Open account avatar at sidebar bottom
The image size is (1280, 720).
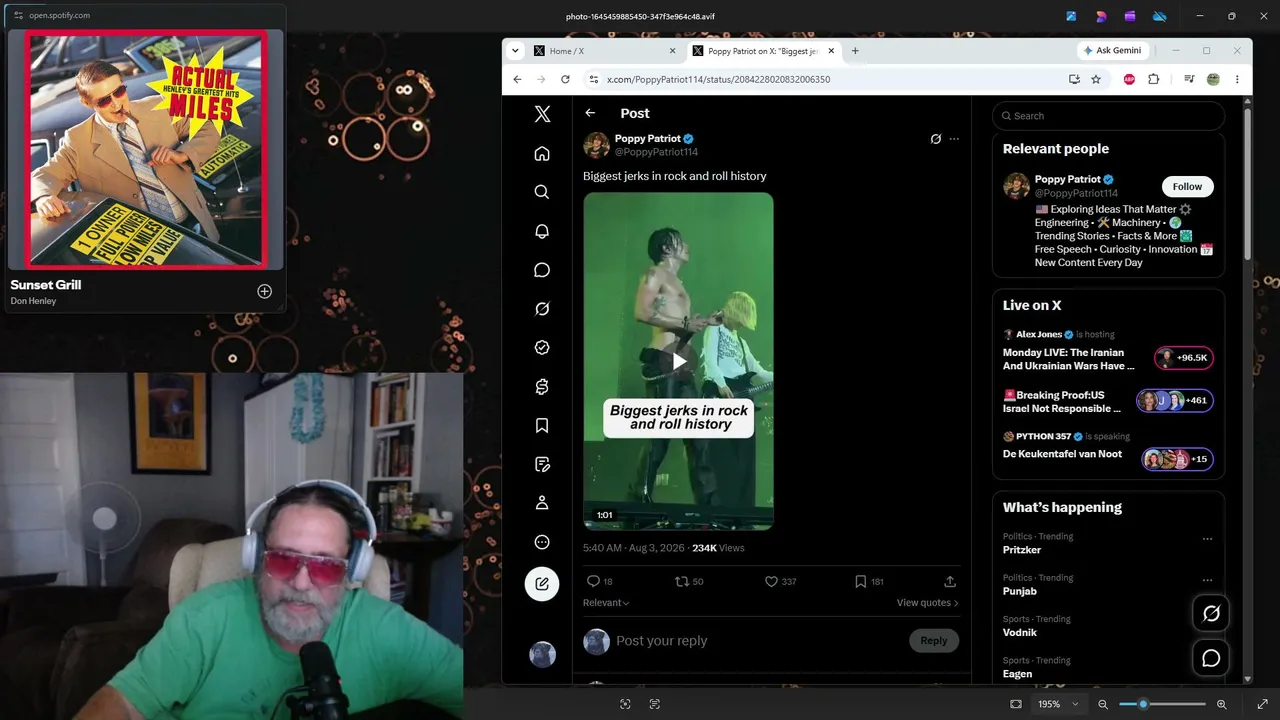542,654
